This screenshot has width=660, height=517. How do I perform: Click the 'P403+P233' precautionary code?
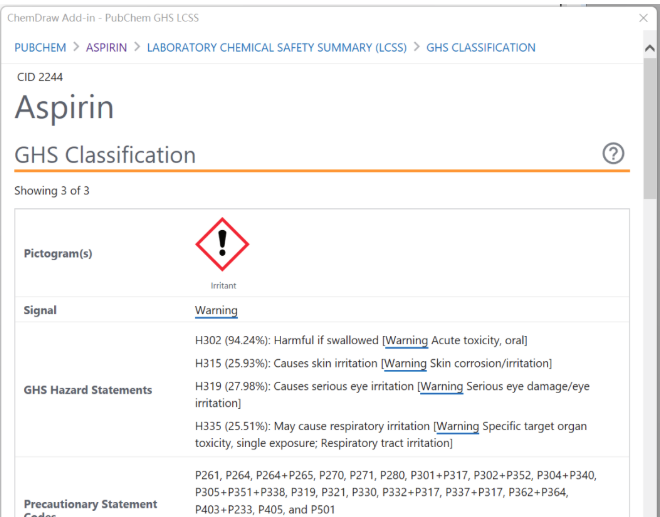[x=223, y=509]
